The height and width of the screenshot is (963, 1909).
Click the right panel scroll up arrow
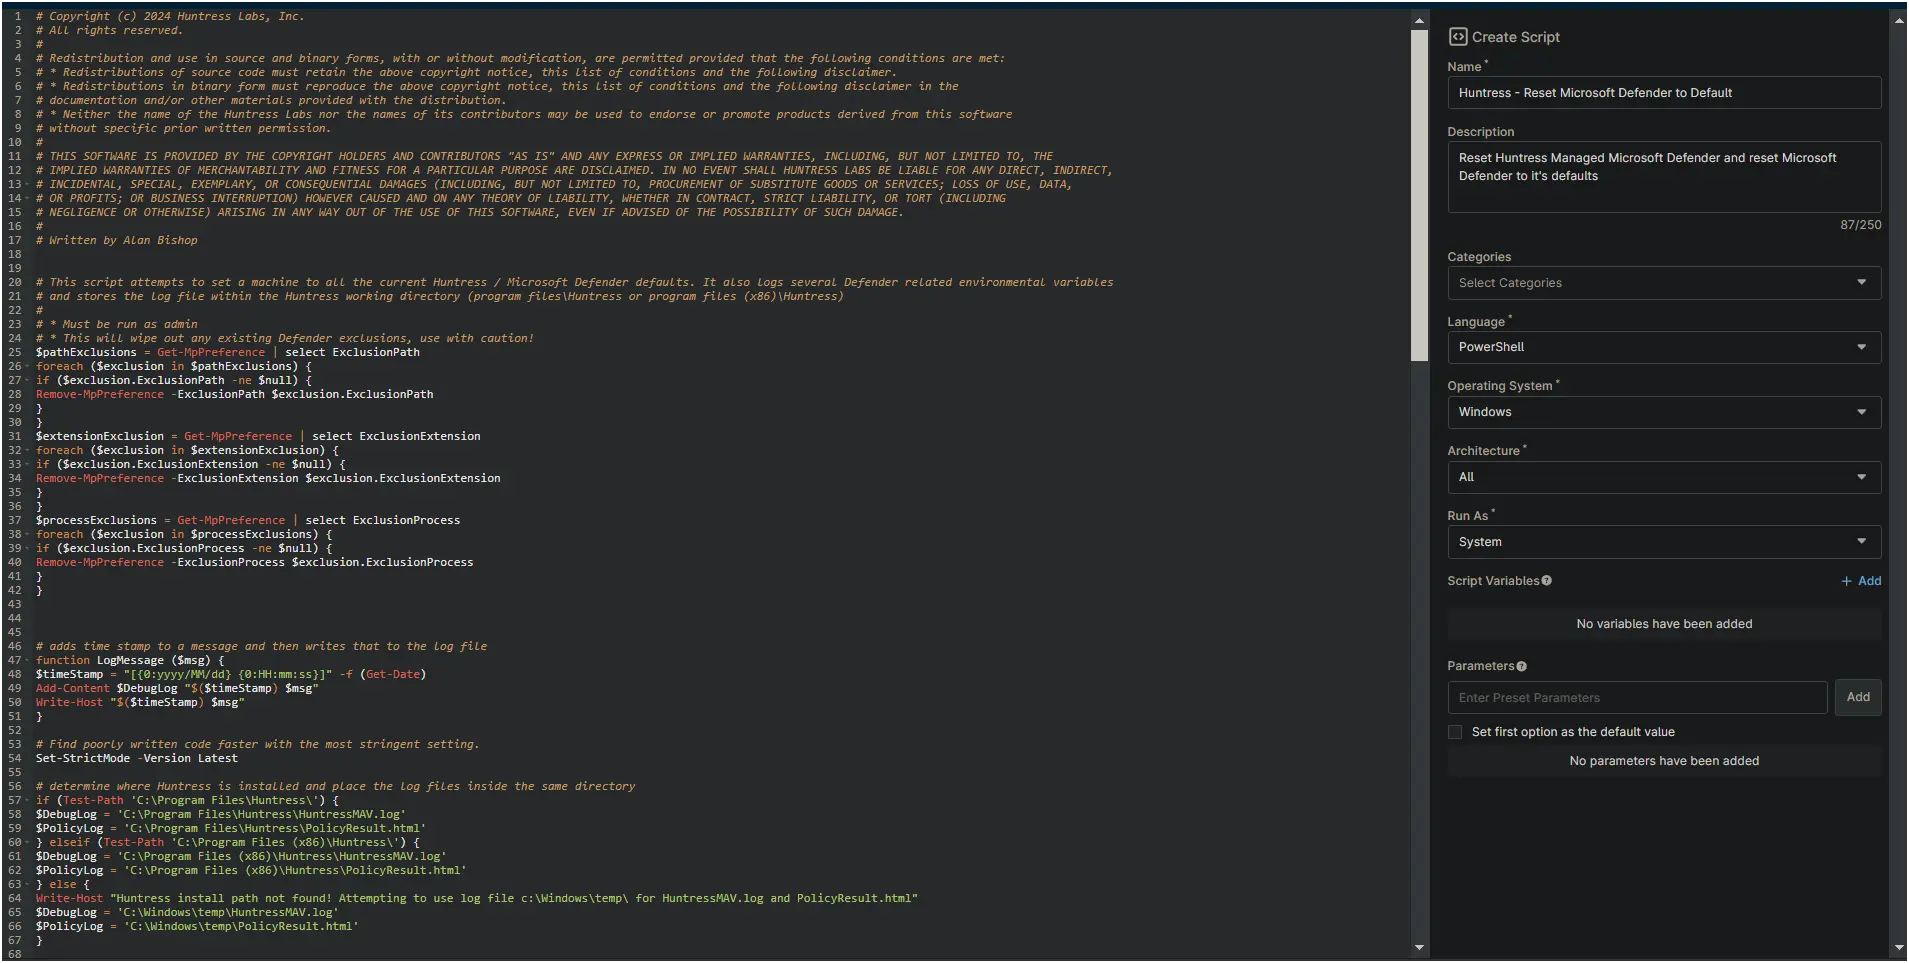coord(1898,21)
